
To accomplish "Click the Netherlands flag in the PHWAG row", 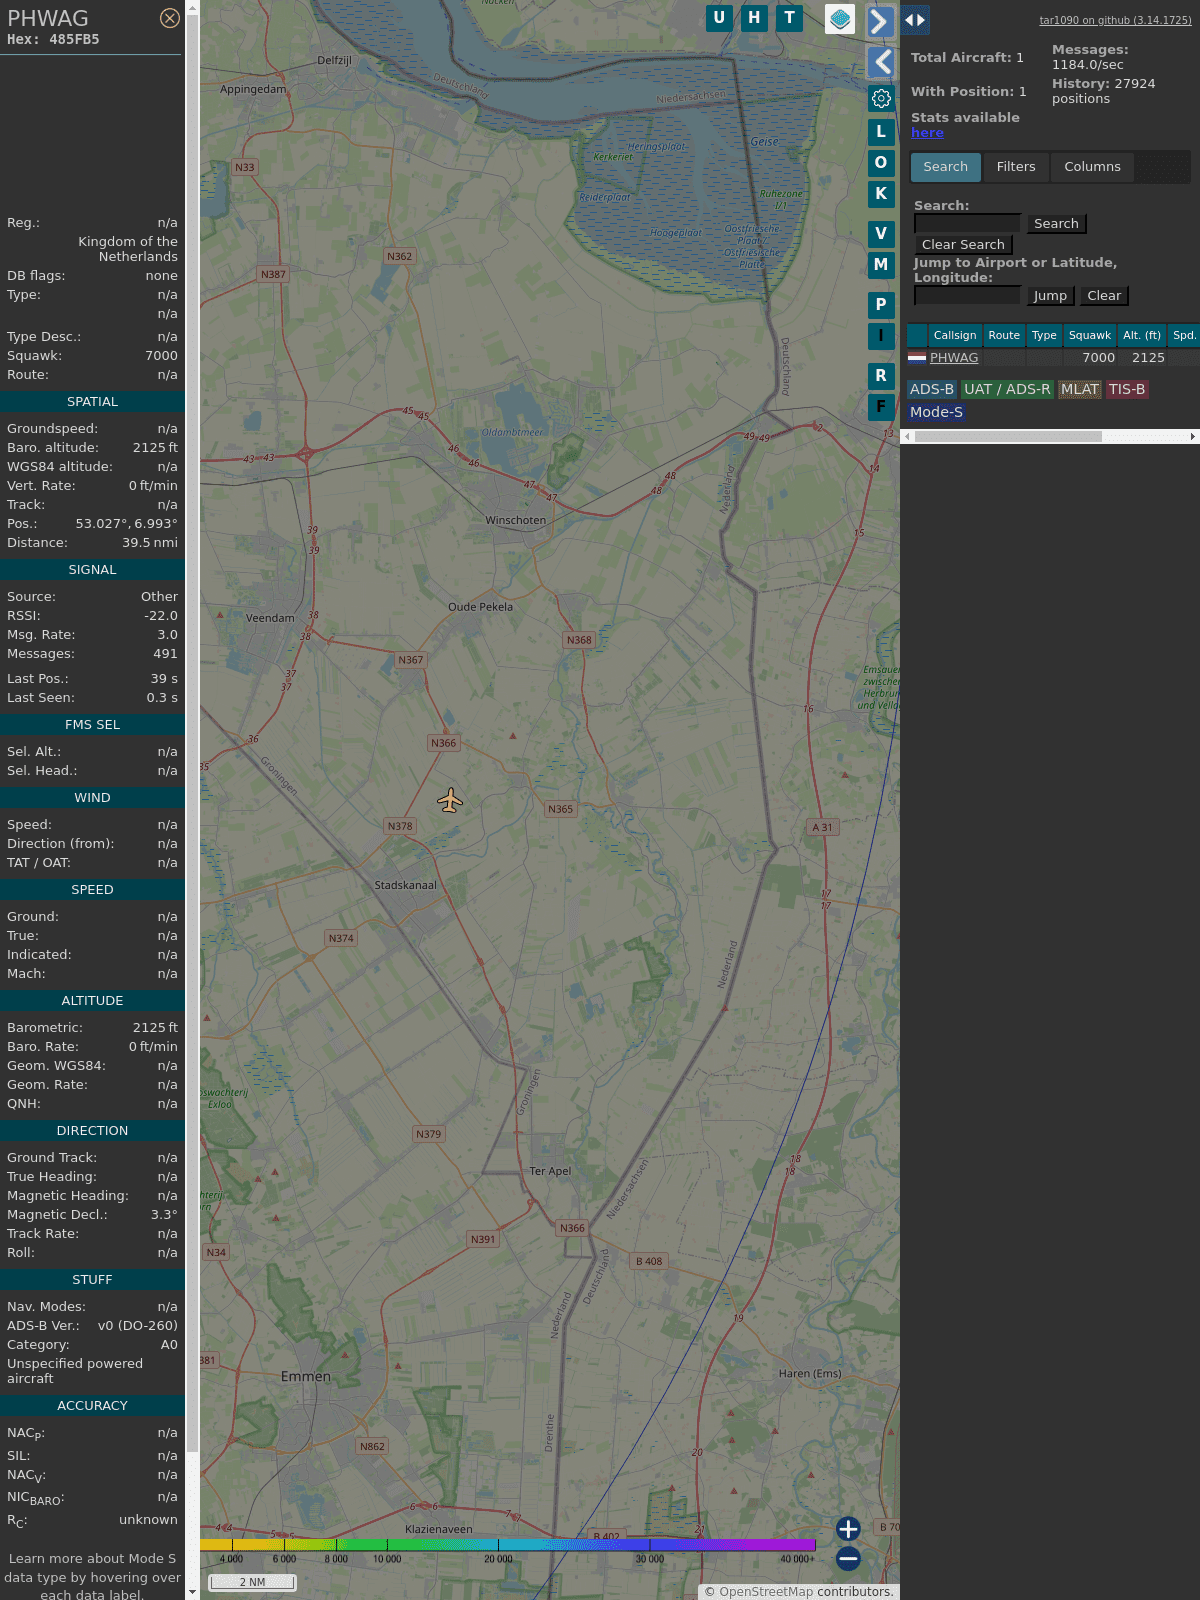I will pos(917,357).
